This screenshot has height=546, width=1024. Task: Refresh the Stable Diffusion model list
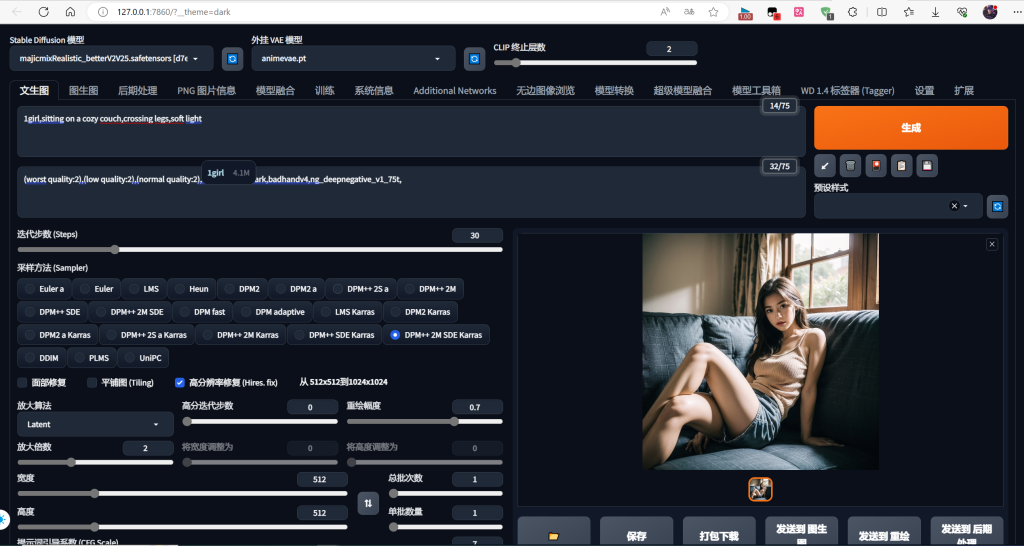coord(232,59)
